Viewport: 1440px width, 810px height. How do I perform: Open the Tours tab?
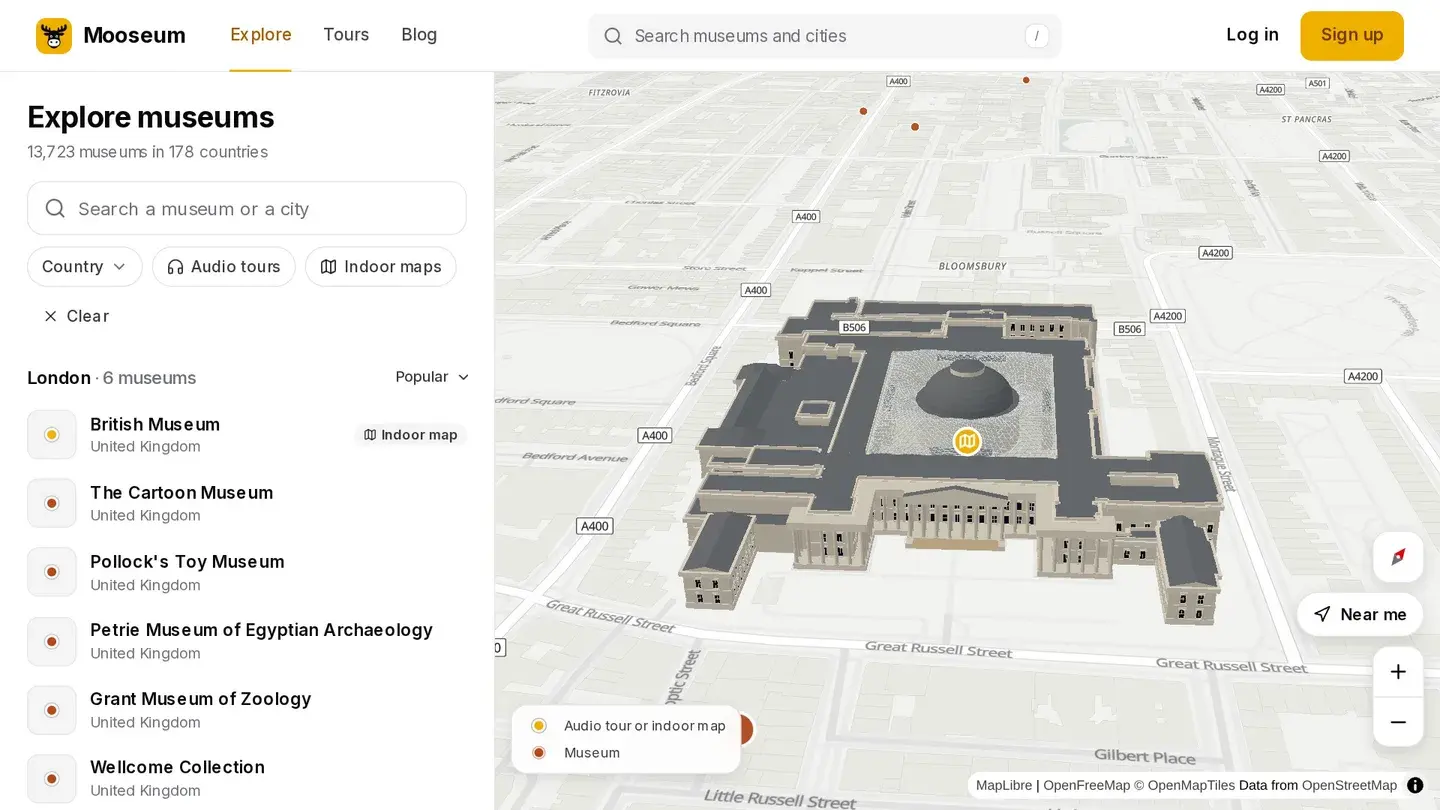pos(346,35)
